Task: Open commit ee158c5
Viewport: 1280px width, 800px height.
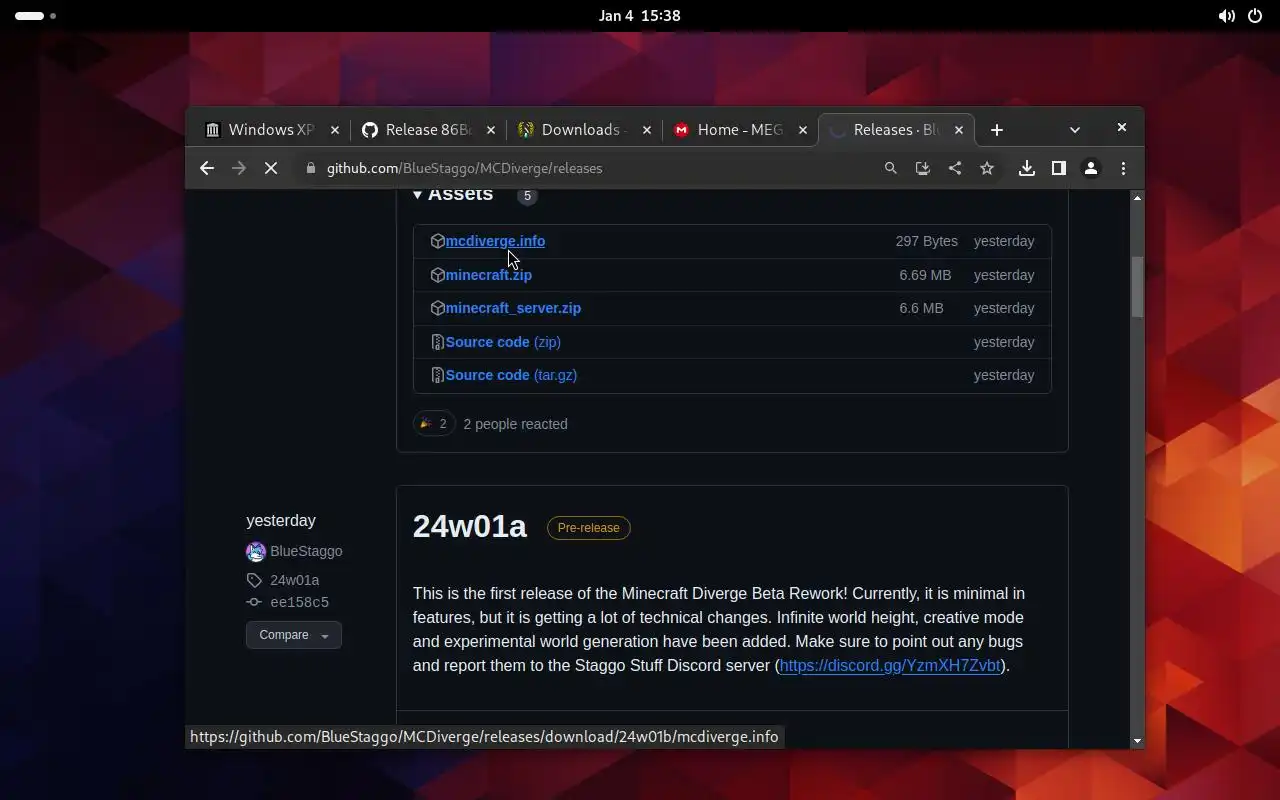Action: (299, 602)
